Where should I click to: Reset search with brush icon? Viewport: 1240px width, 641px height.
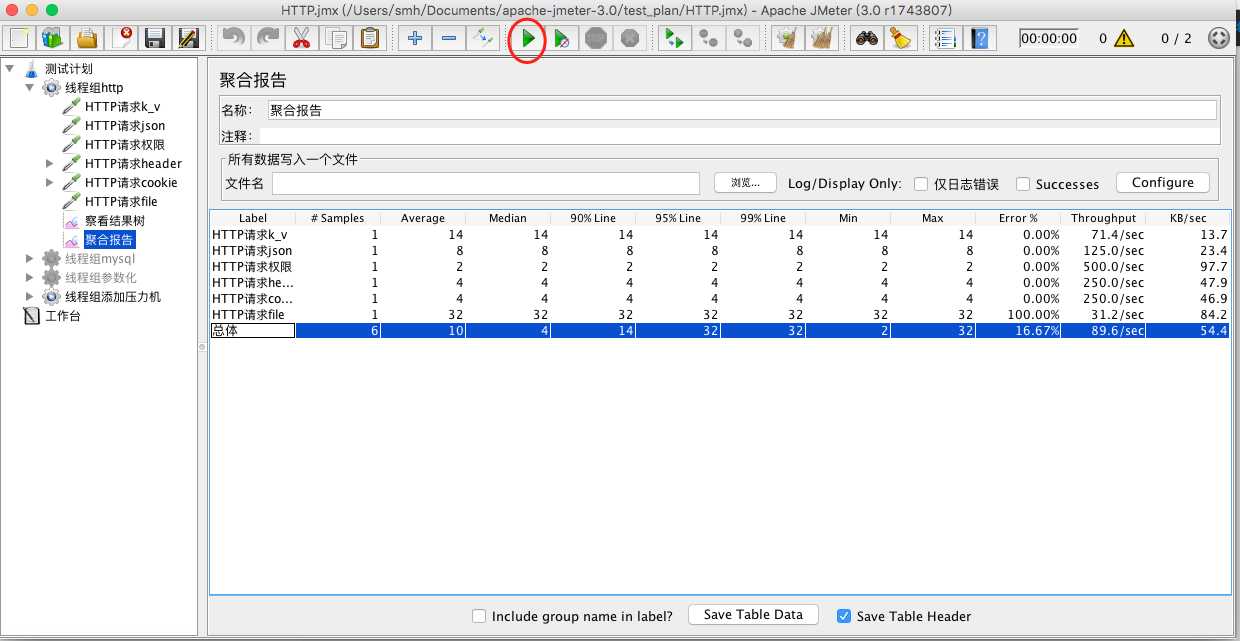(x=901, y=38)
